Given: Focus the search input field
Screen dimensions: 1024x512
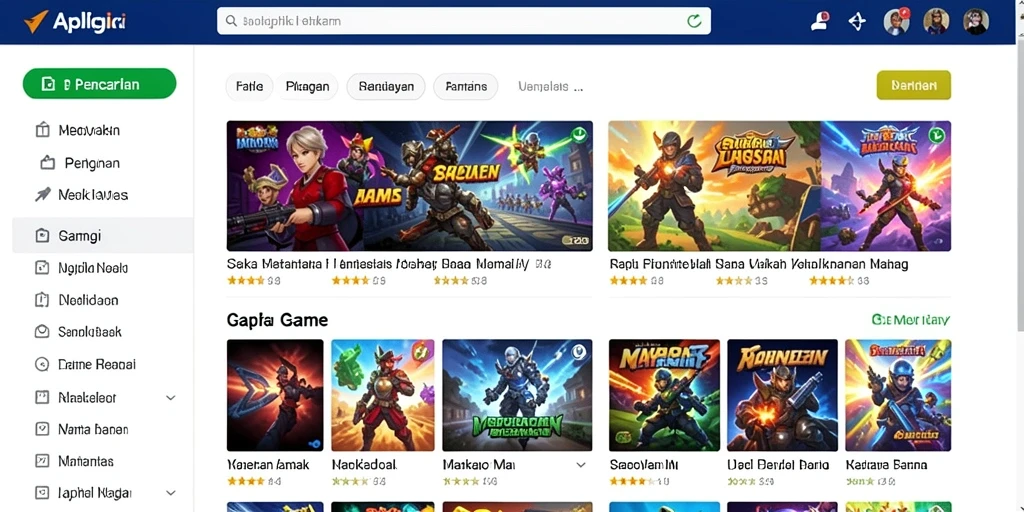Looking at the screenshot, I should point(464,21).
